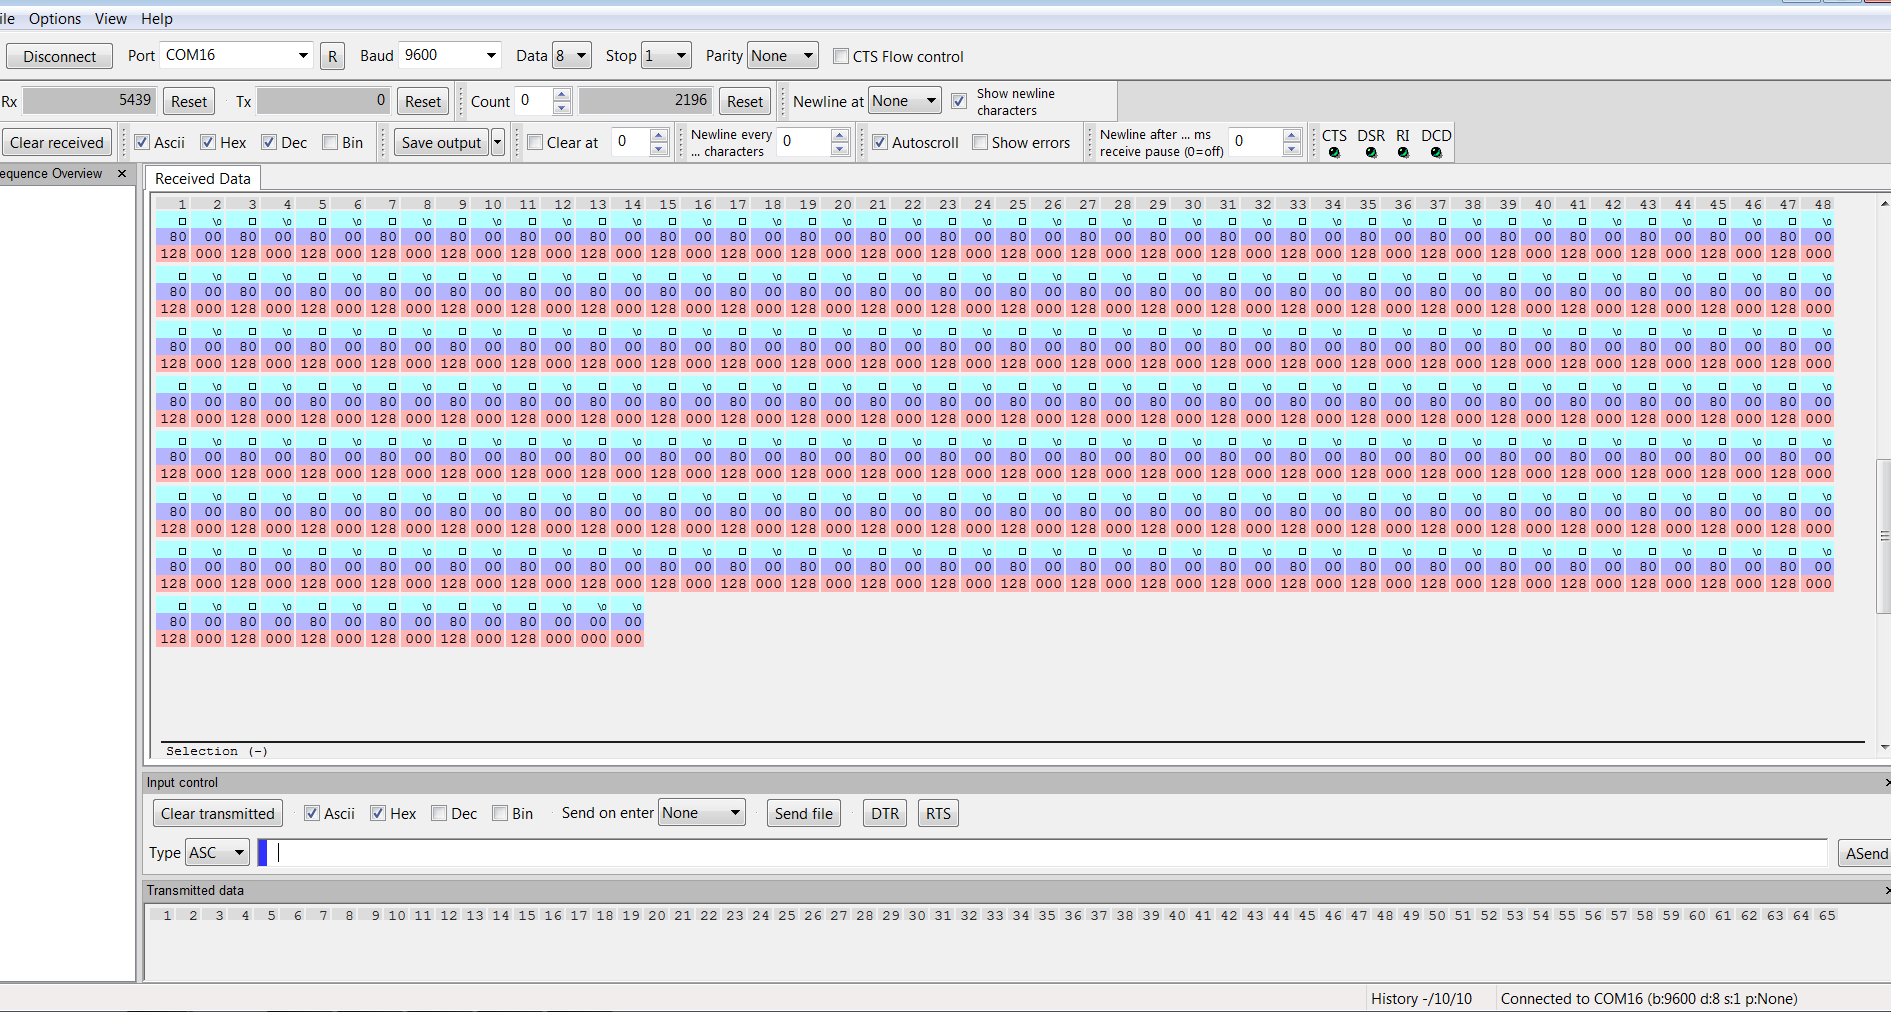
Task: Toggle the RTS line button
Action: (x=939, y=814)
